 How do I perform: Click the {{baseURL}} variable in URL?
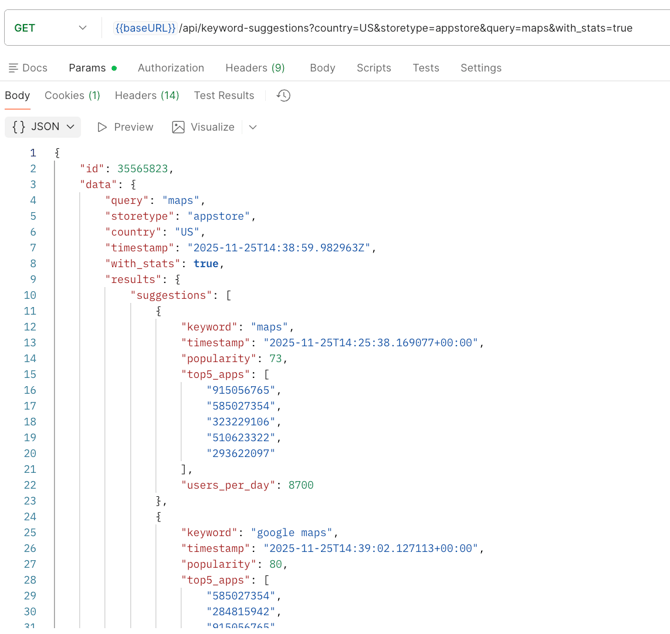(x=145, y=28)
